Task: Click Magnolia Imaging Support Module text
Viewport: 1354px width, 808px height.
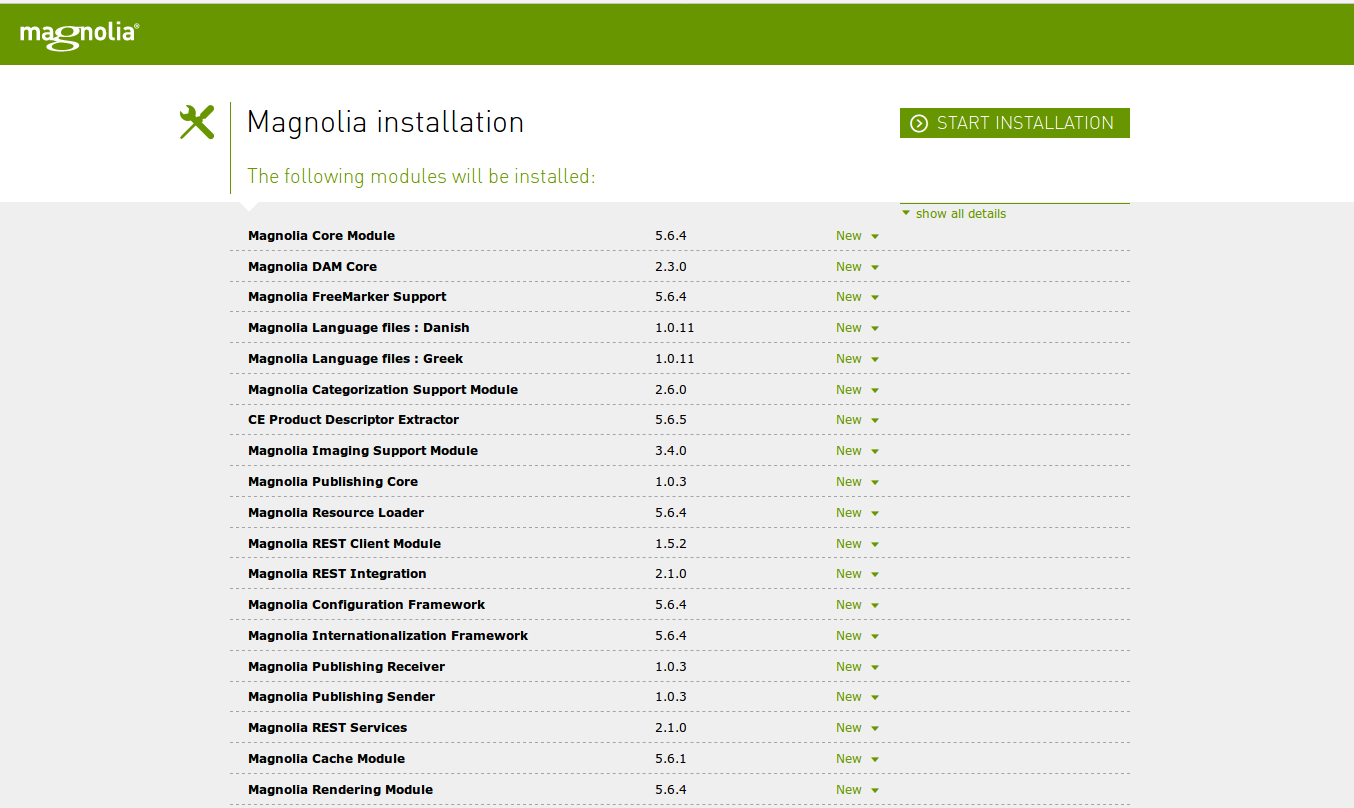Action: (x=363, y=451)
